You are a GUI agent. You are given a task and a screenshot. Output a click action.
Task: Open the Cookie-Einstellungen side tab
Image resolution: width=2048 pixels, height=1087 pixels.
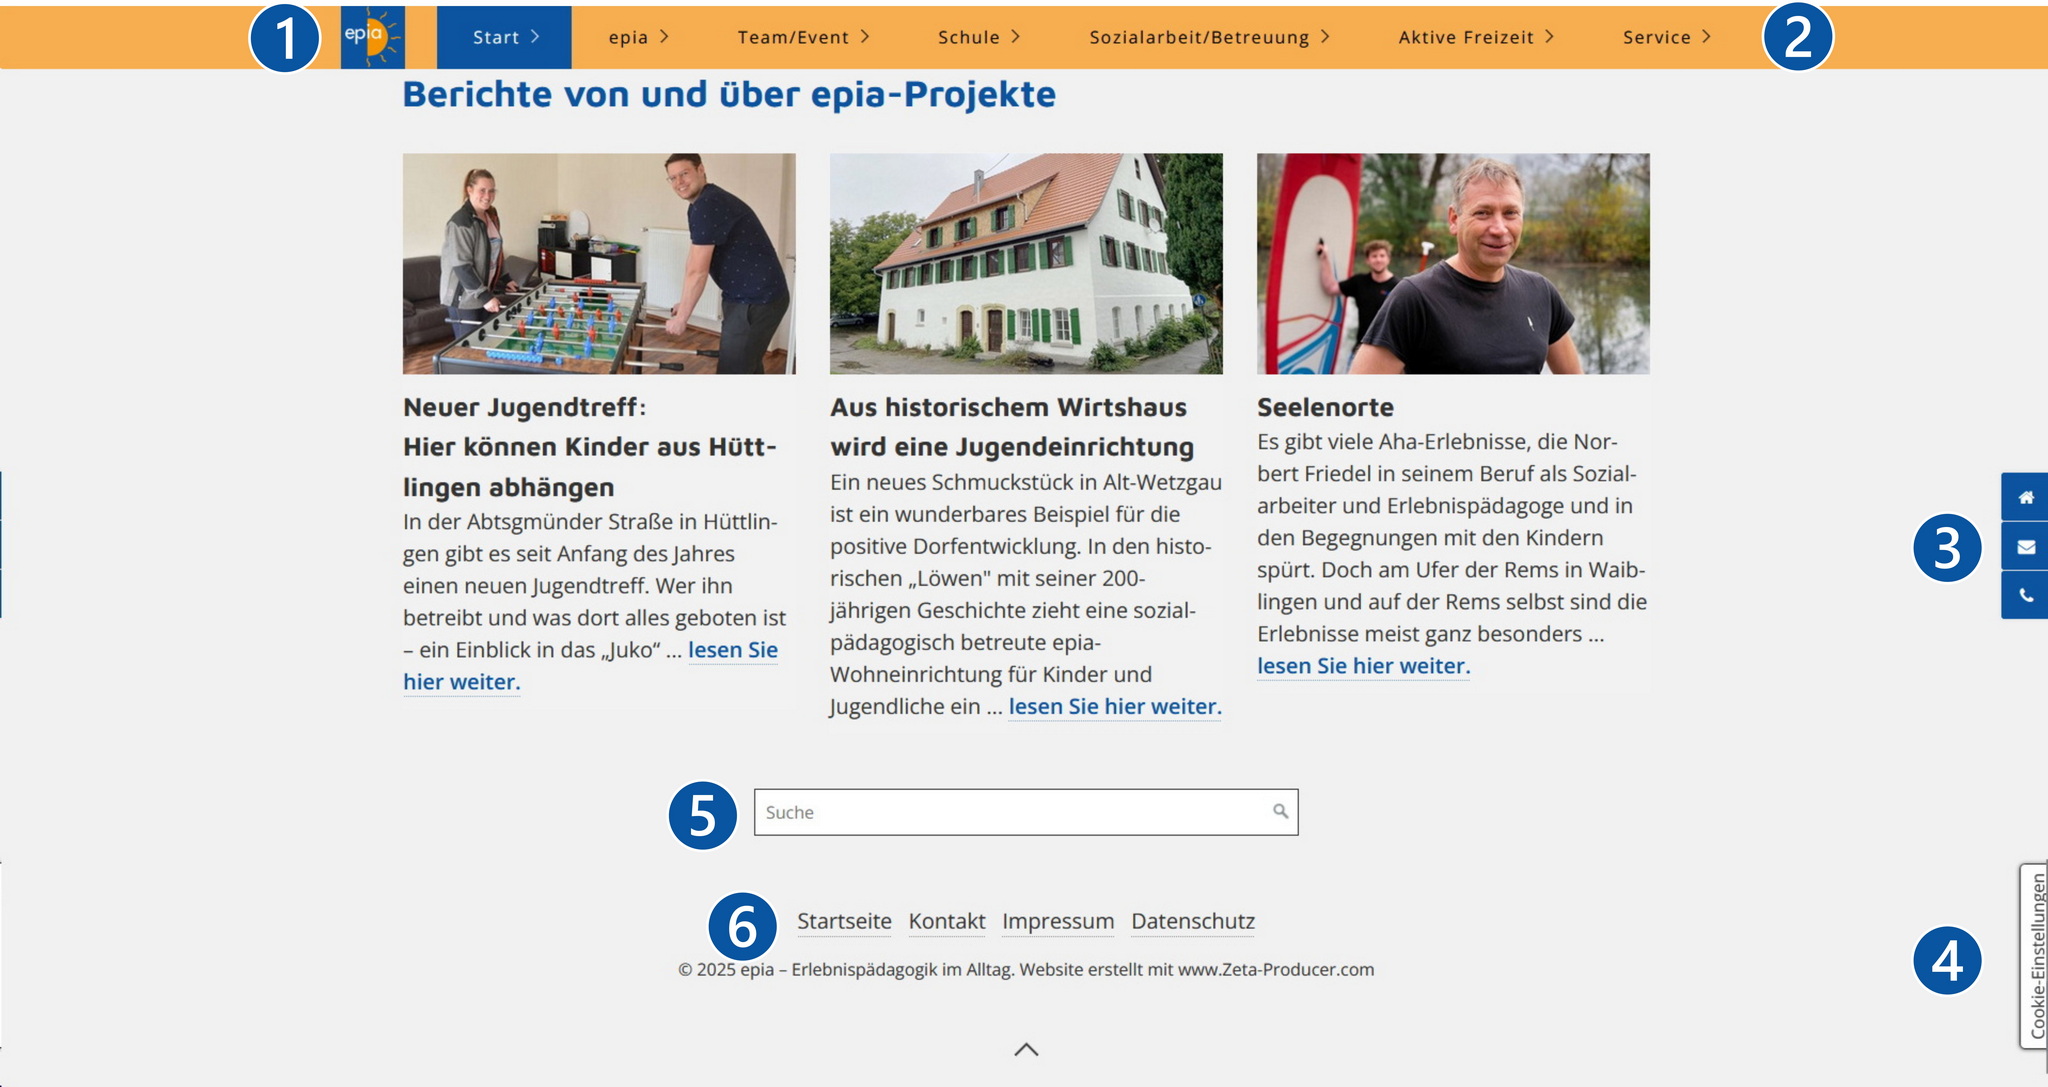2034,956
